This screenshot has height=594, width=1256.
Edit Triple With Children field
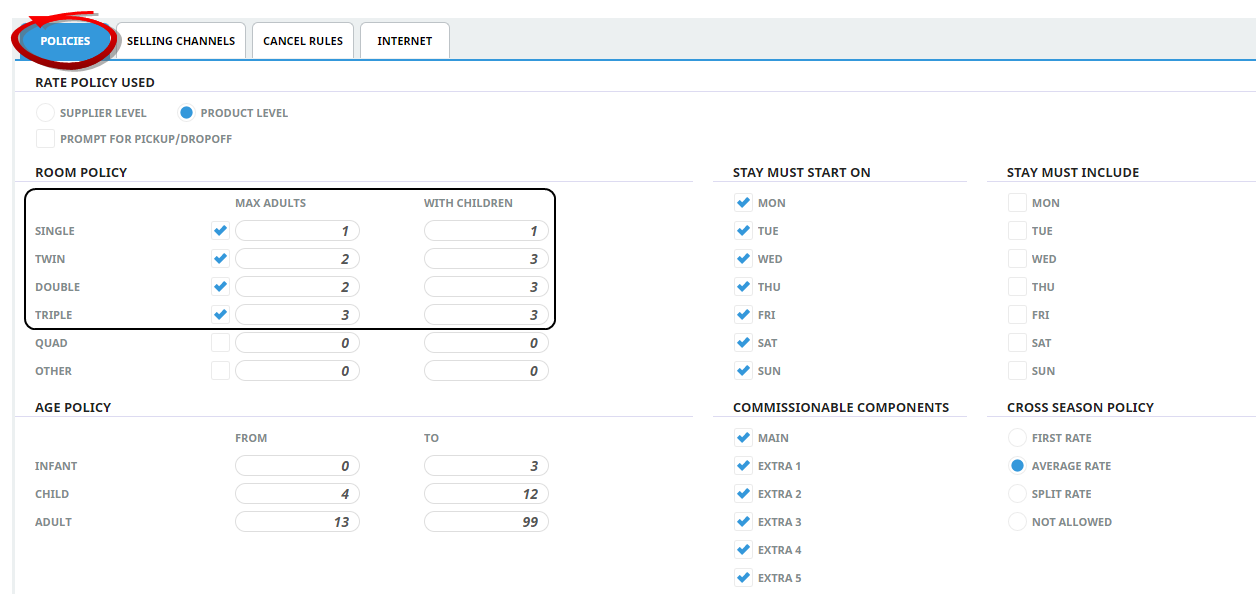486,315
